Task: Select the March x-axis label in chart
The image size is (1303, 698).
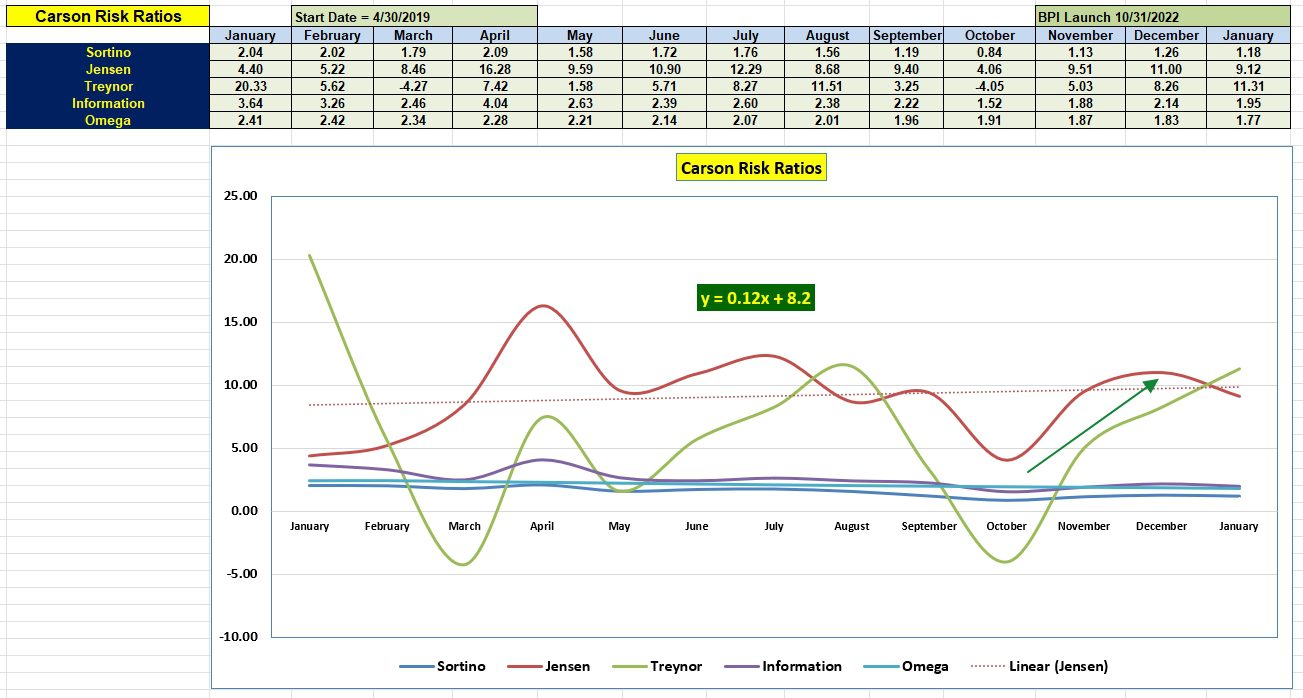Action: point(464,526)
